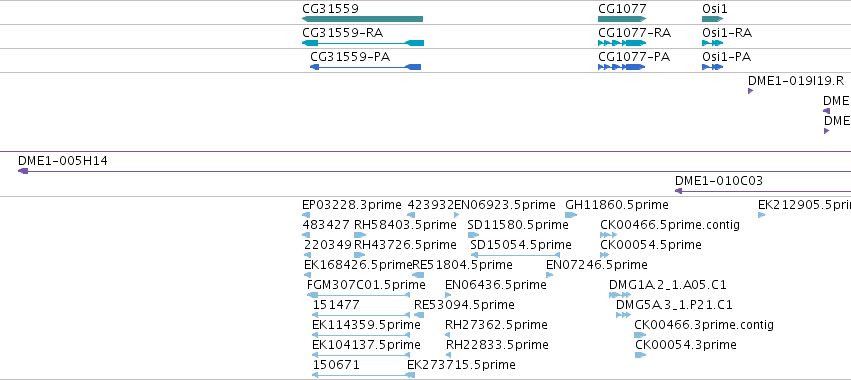
Task: Click the DME1-019I19.R arrow marker
Action: [x=751, y=91]
